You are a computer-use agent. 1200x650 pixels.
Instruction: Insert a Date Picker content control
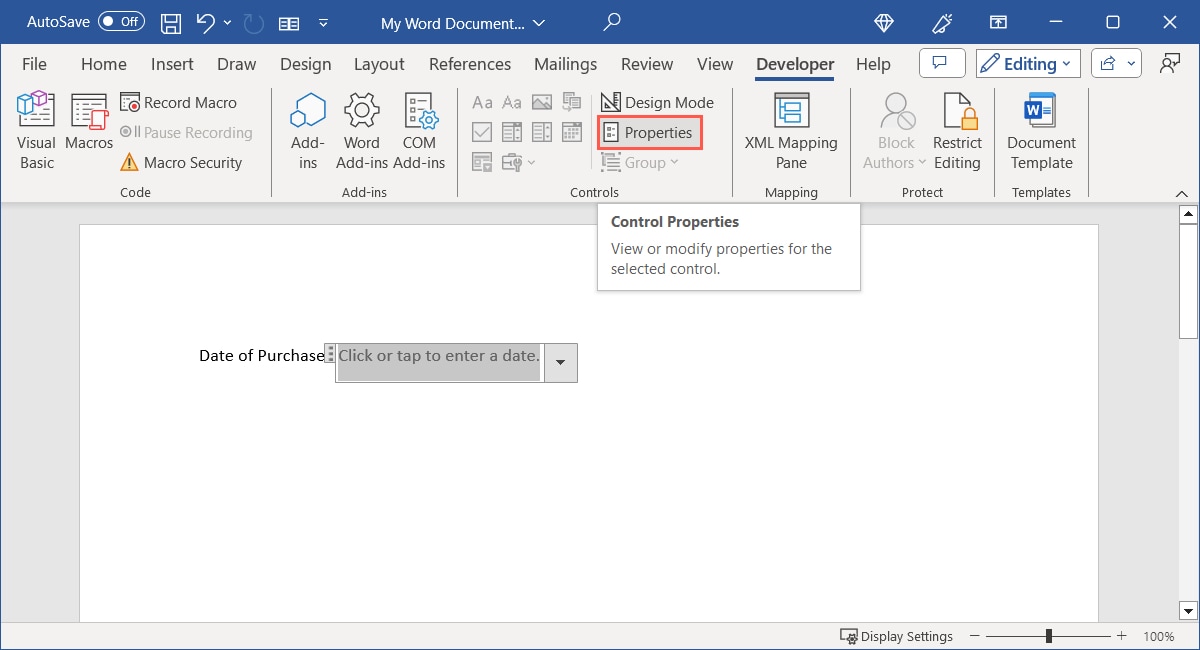point(572,131)
